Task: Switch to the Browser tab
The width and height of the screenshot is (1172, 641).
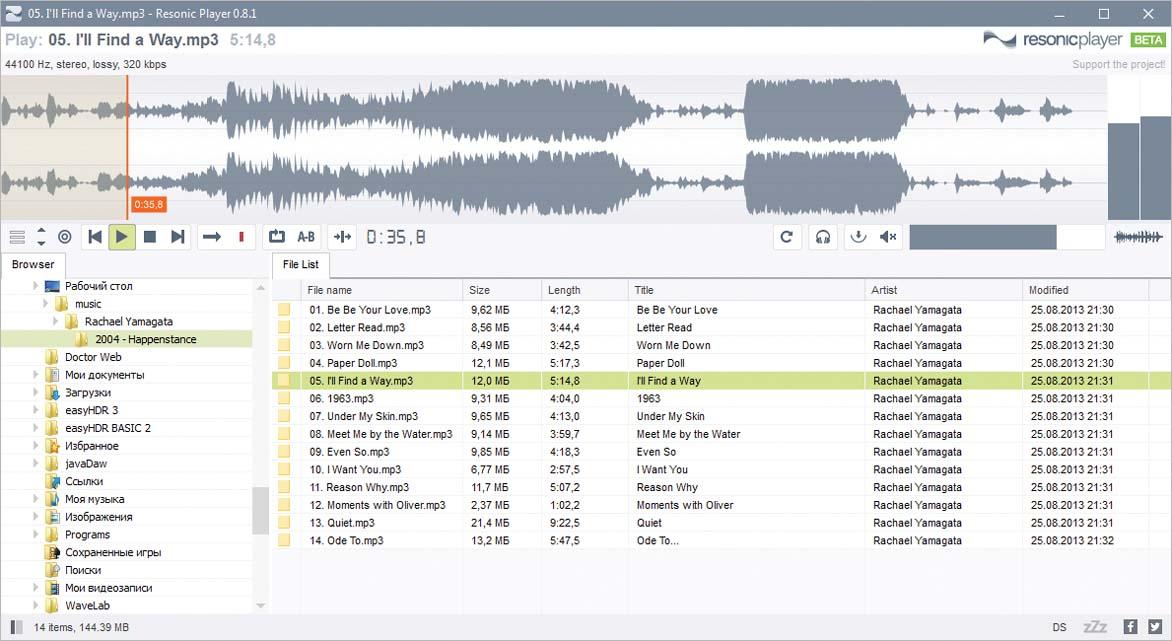Action: 33,265
